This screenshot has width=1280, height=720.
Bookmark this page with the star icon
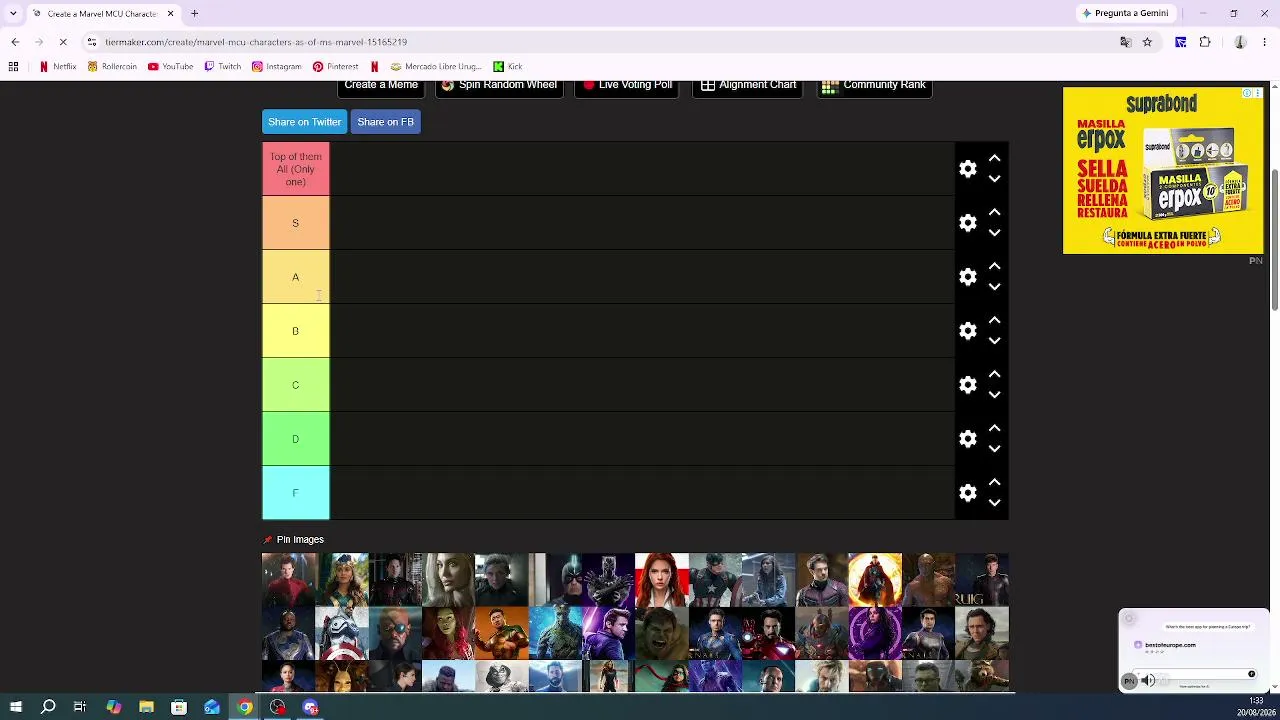click(x=1147, y=42)
